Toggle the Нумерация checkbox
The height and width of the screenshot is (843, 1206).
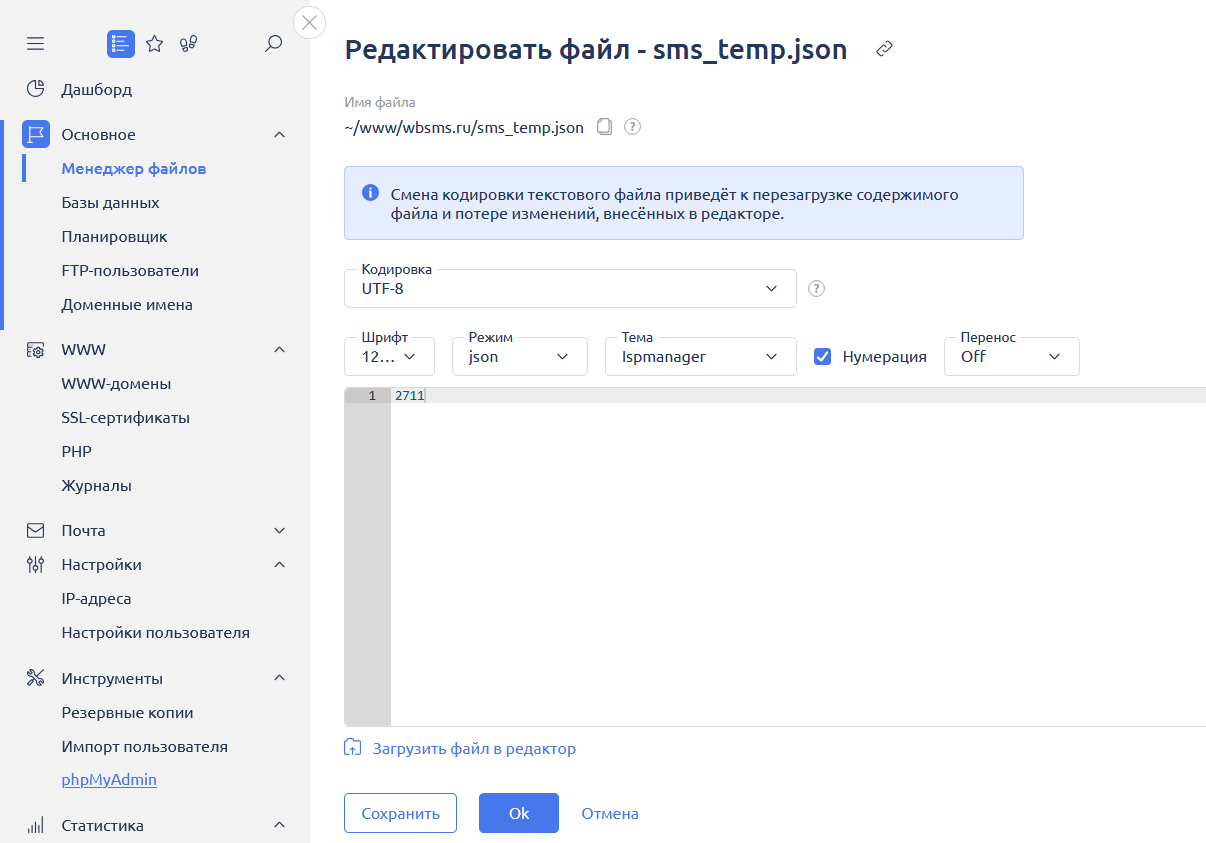click(x=823, y=356)
